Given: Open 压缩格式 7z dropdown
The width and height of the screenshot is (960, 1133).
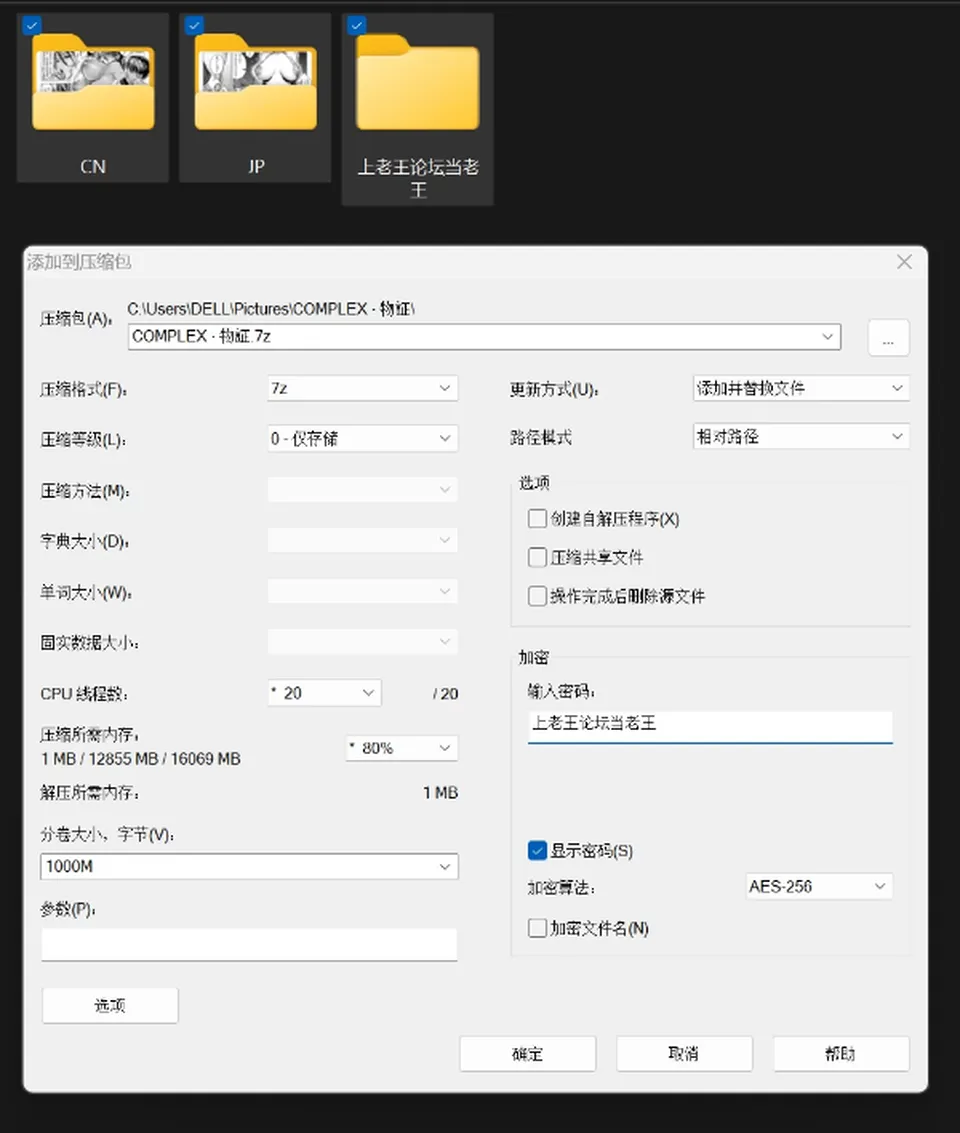Looking at the screenshot, I should click(363, 389).
